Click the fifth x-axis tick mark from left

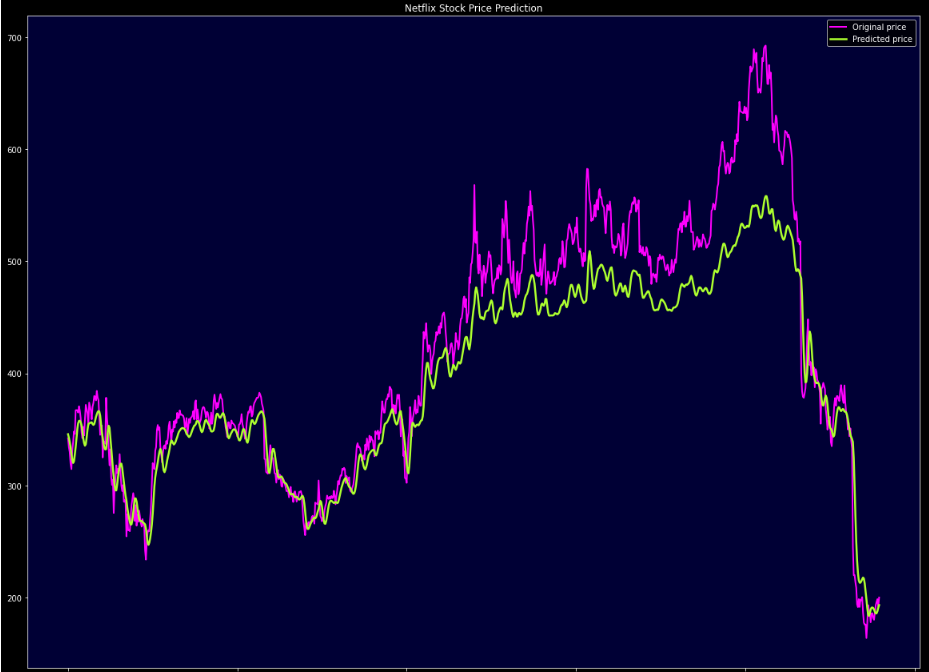[x=745, y=668]
